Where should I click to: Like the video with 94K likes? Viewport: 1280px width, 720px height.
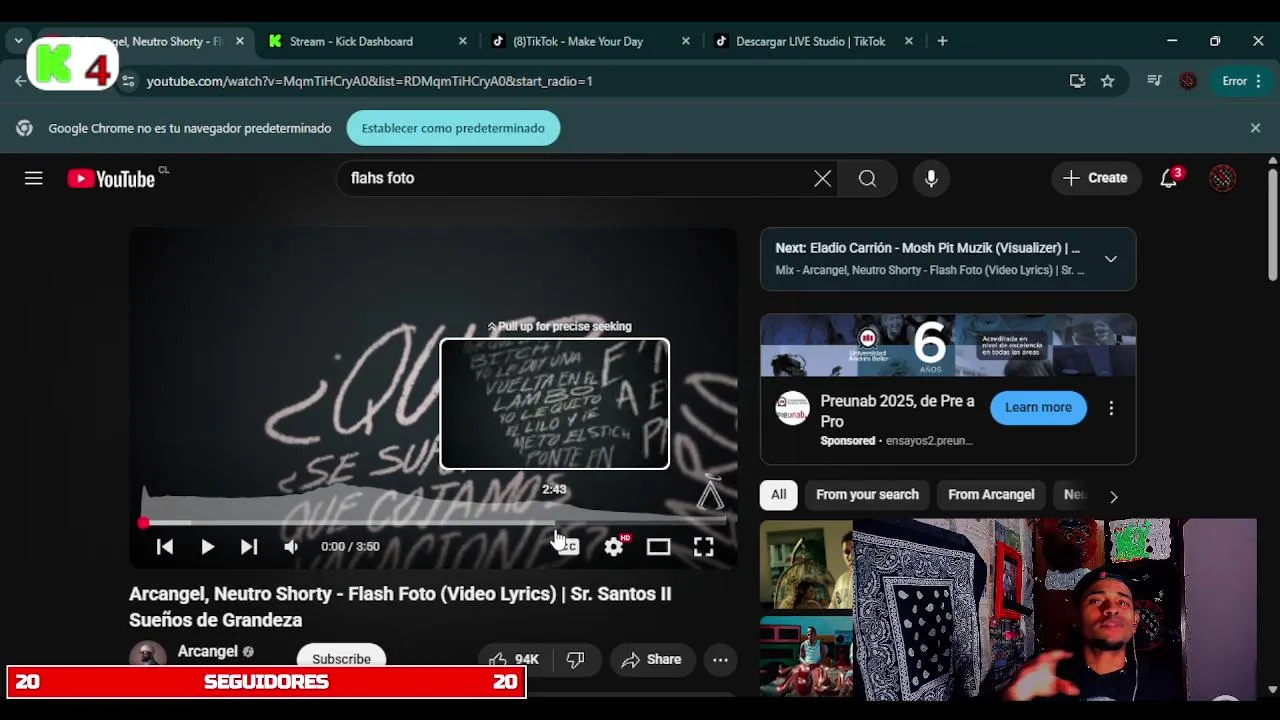click(513, 659)
